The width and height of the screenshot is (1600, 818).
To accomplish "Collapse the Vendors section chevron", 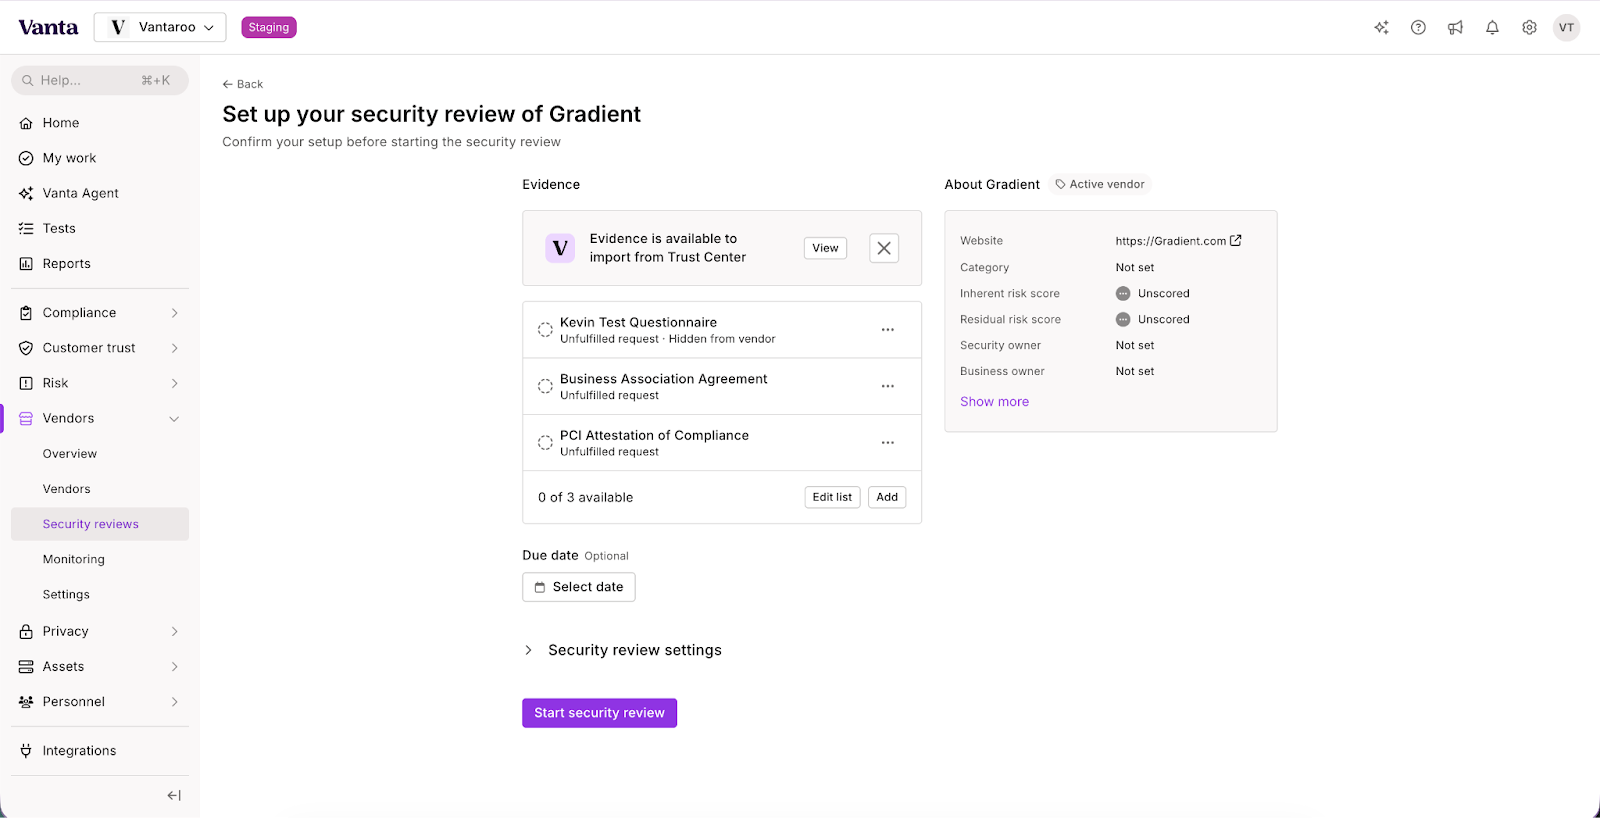I will point(174,419).
